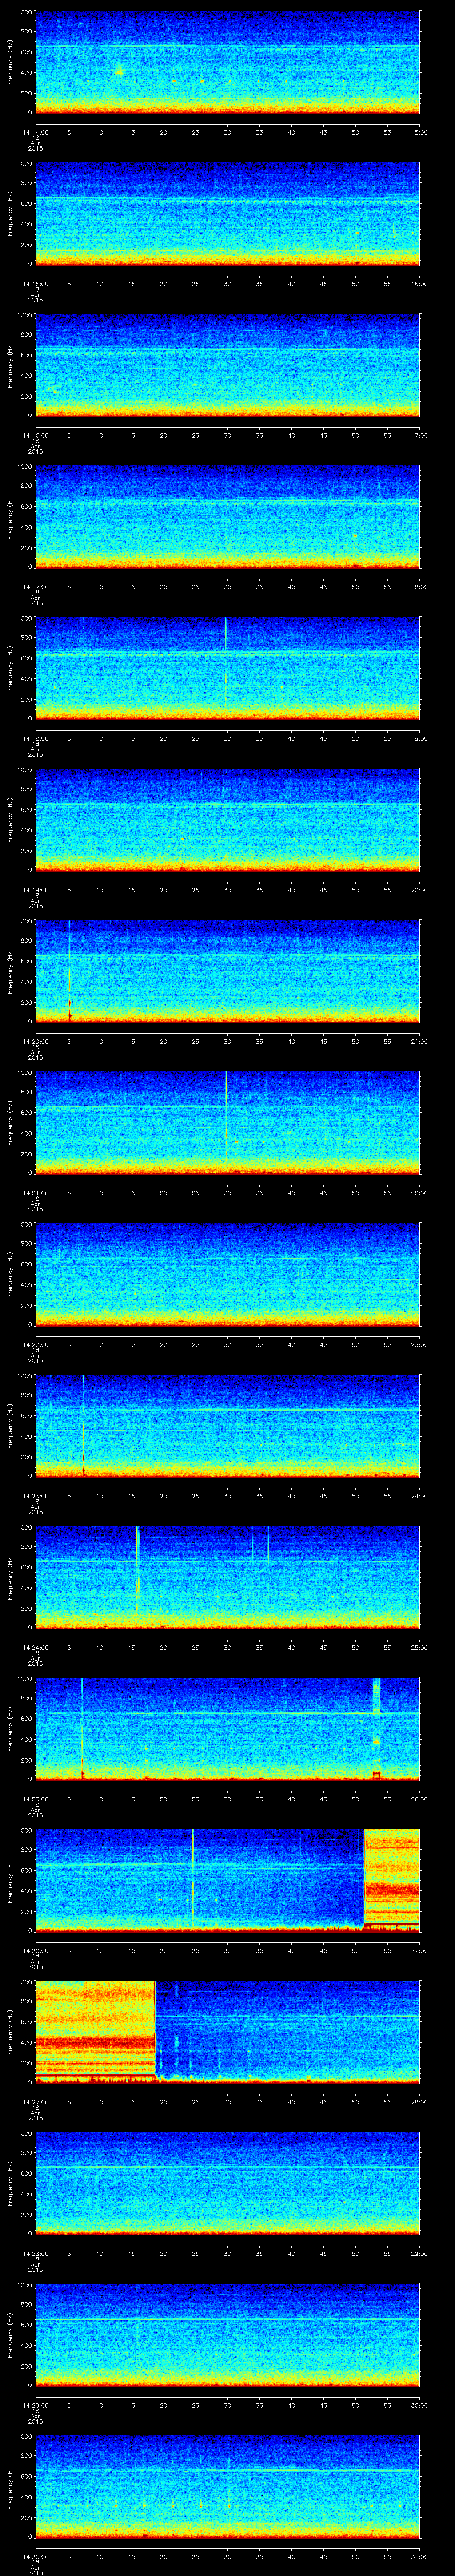Click the 22:00 end time label
The image size is (455, 2576).
click(x=420, y=1193)
